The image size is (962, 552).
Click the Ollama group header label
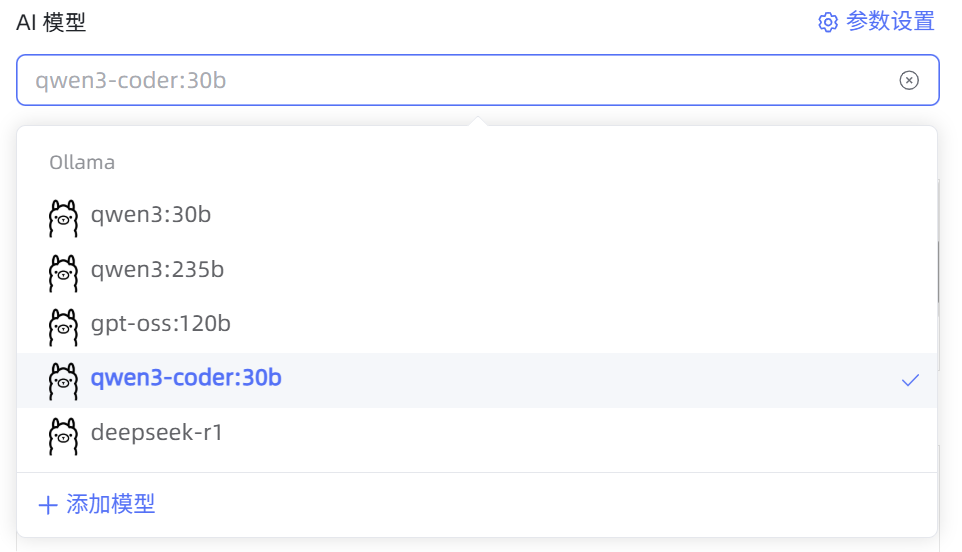coord(82,162)
